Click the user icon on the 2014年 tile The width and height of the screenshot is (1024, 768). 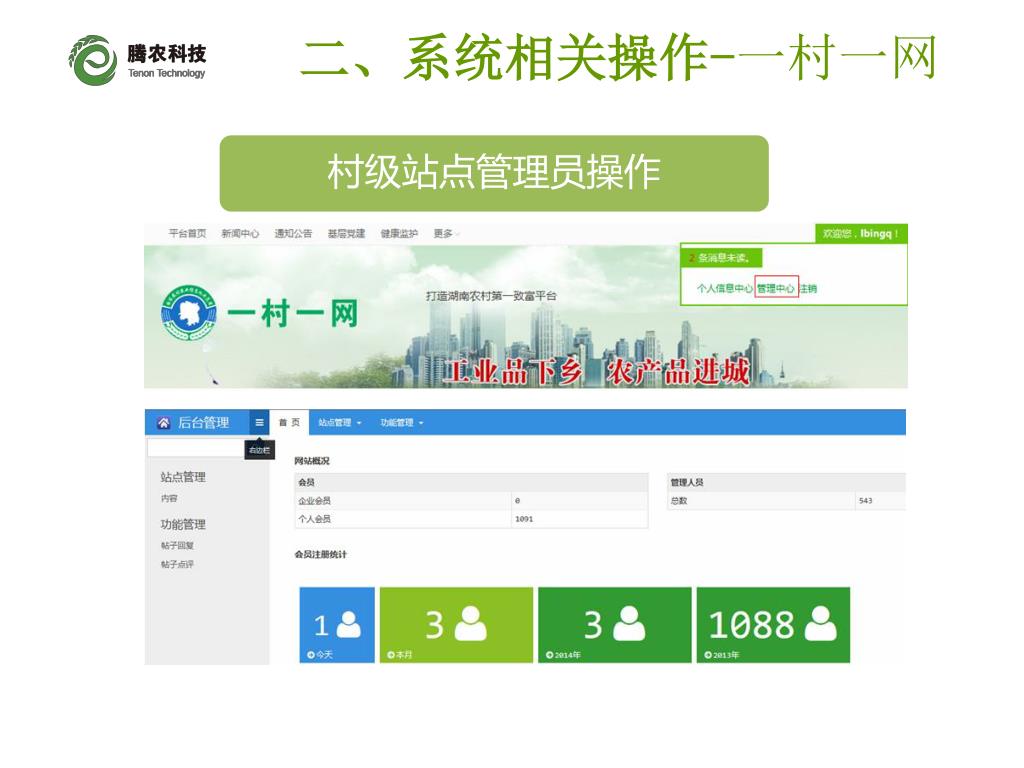[x=629, y=624]
